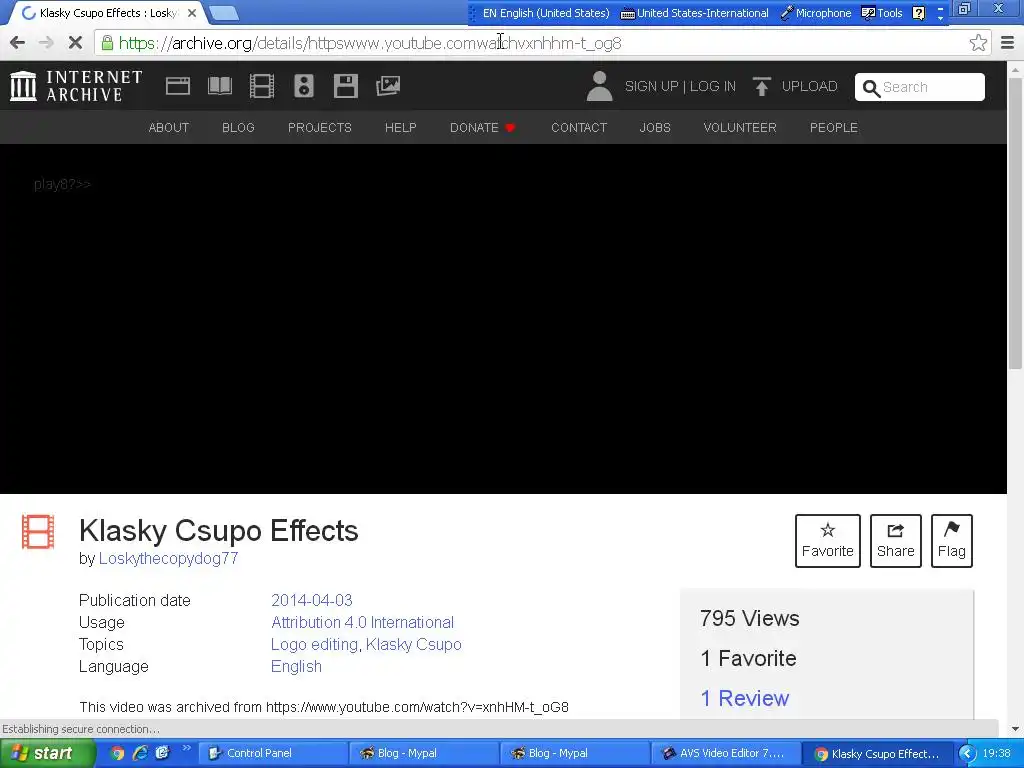Go back with the browser back arrow
The height and width of the screenshot is (768, 1024).
pyautogui.click(x=18, y=43)
